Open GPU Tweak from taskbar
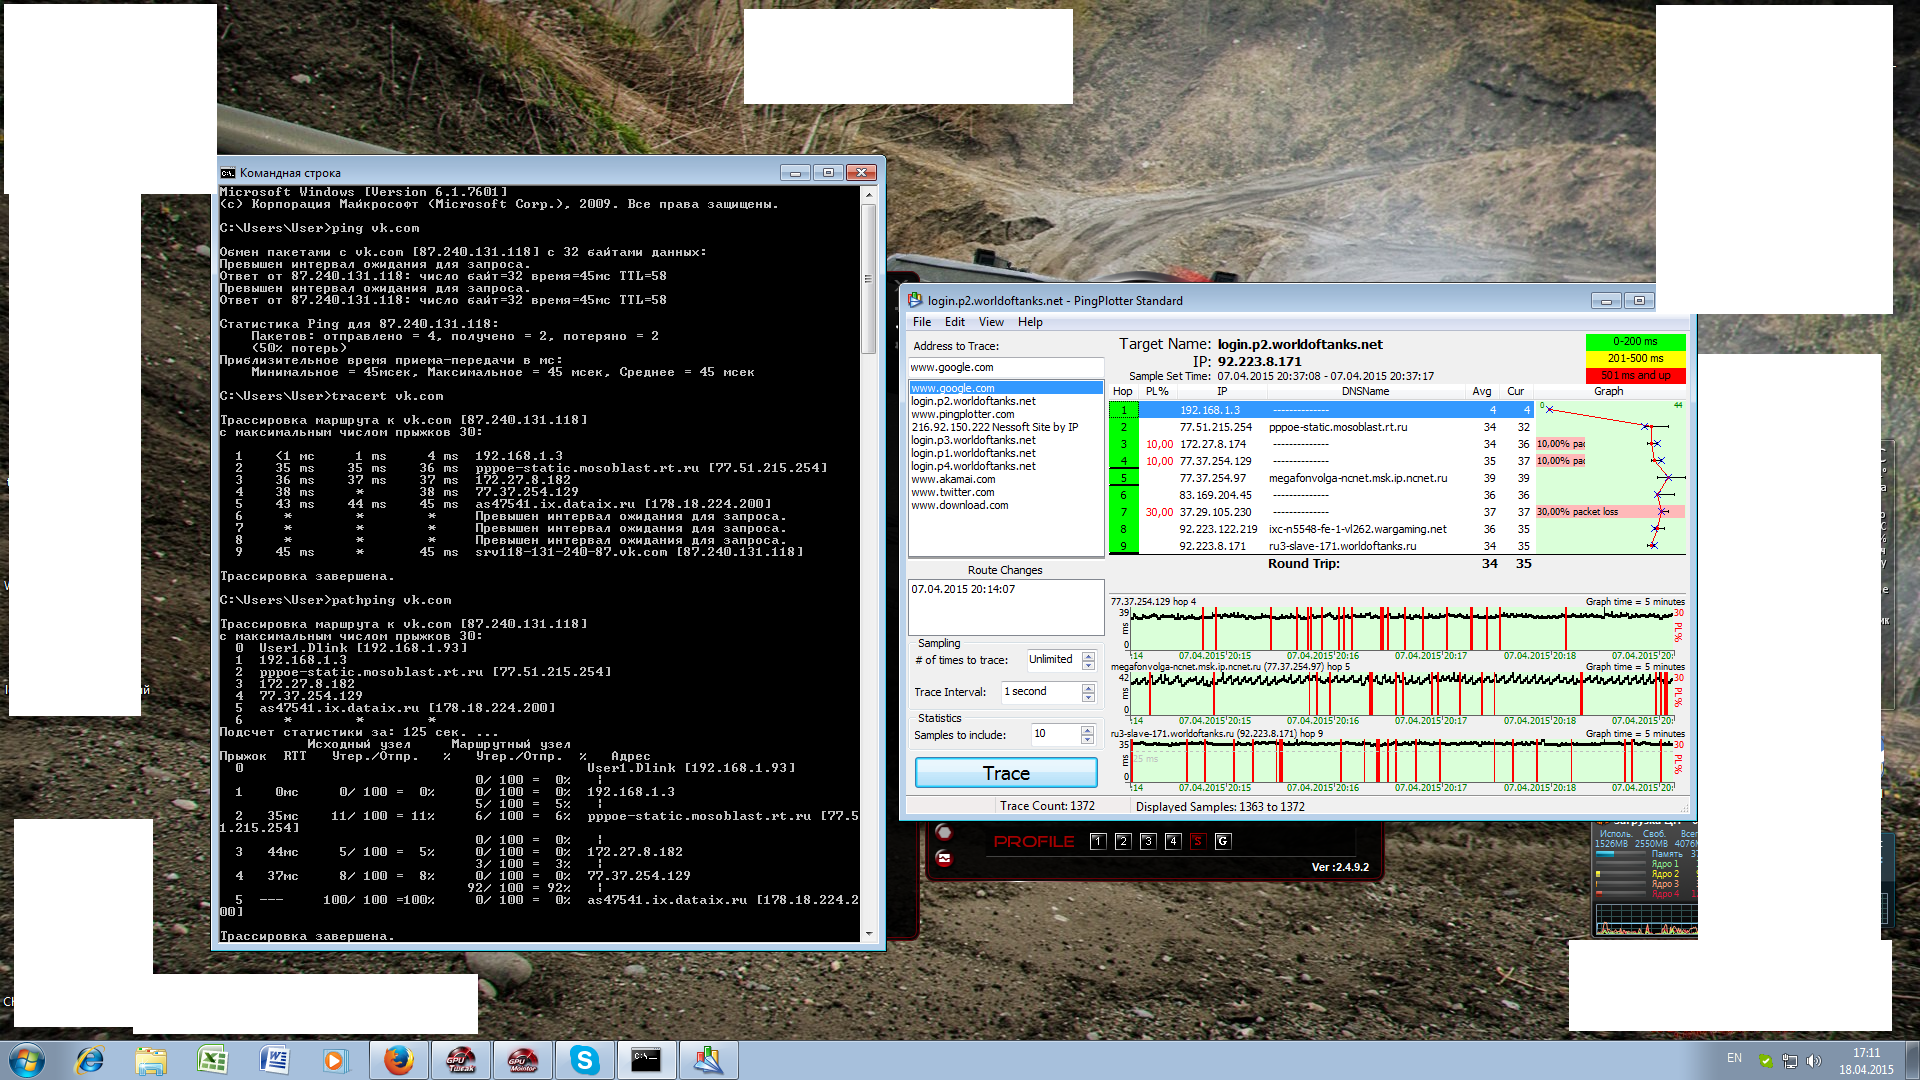The width and height of the screenshot is (1920, 1080). (x=461, y=1060)
